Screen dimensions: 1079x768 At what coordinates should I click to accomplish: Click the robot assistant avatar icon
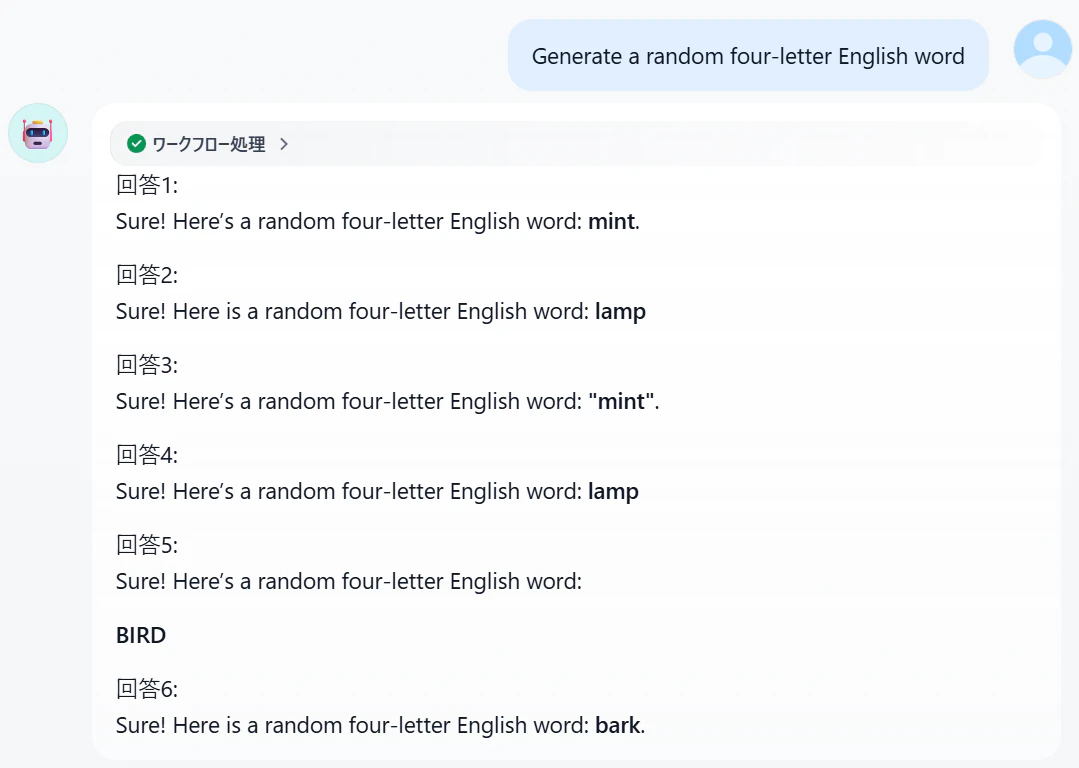tap(38, 133)
